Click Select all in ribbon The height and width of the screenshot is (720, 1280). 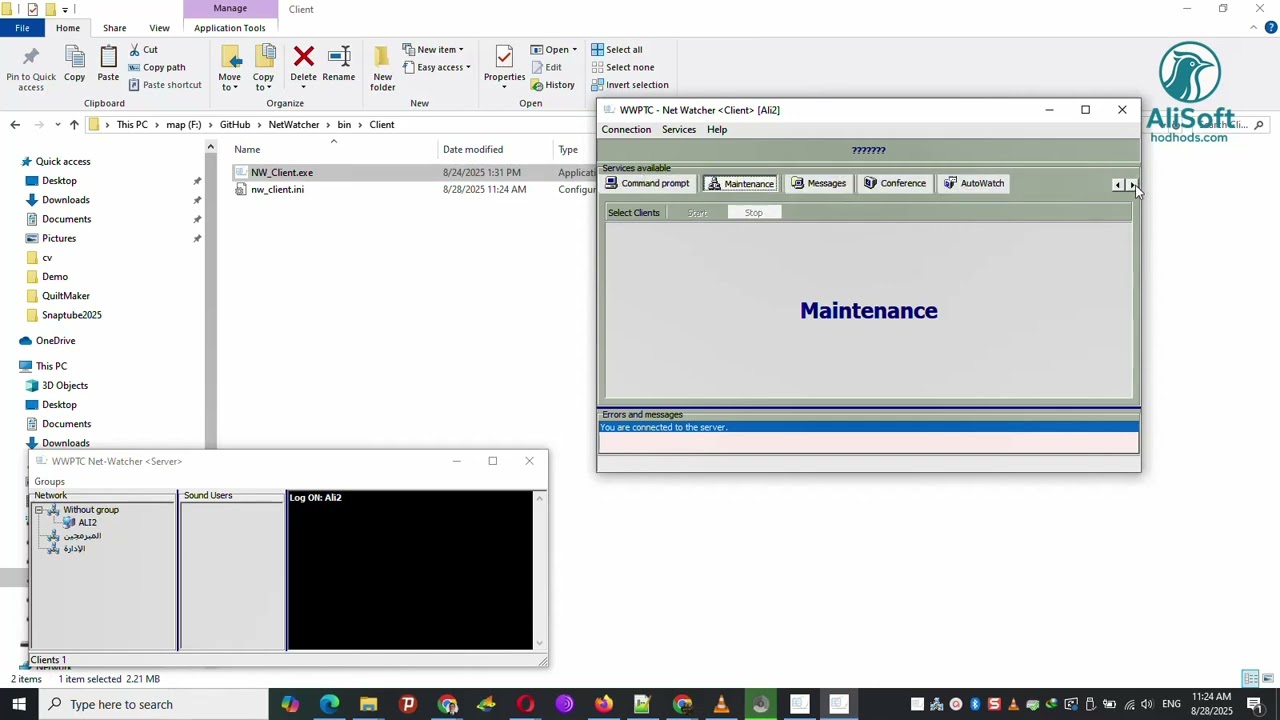(x=616, y=49)
